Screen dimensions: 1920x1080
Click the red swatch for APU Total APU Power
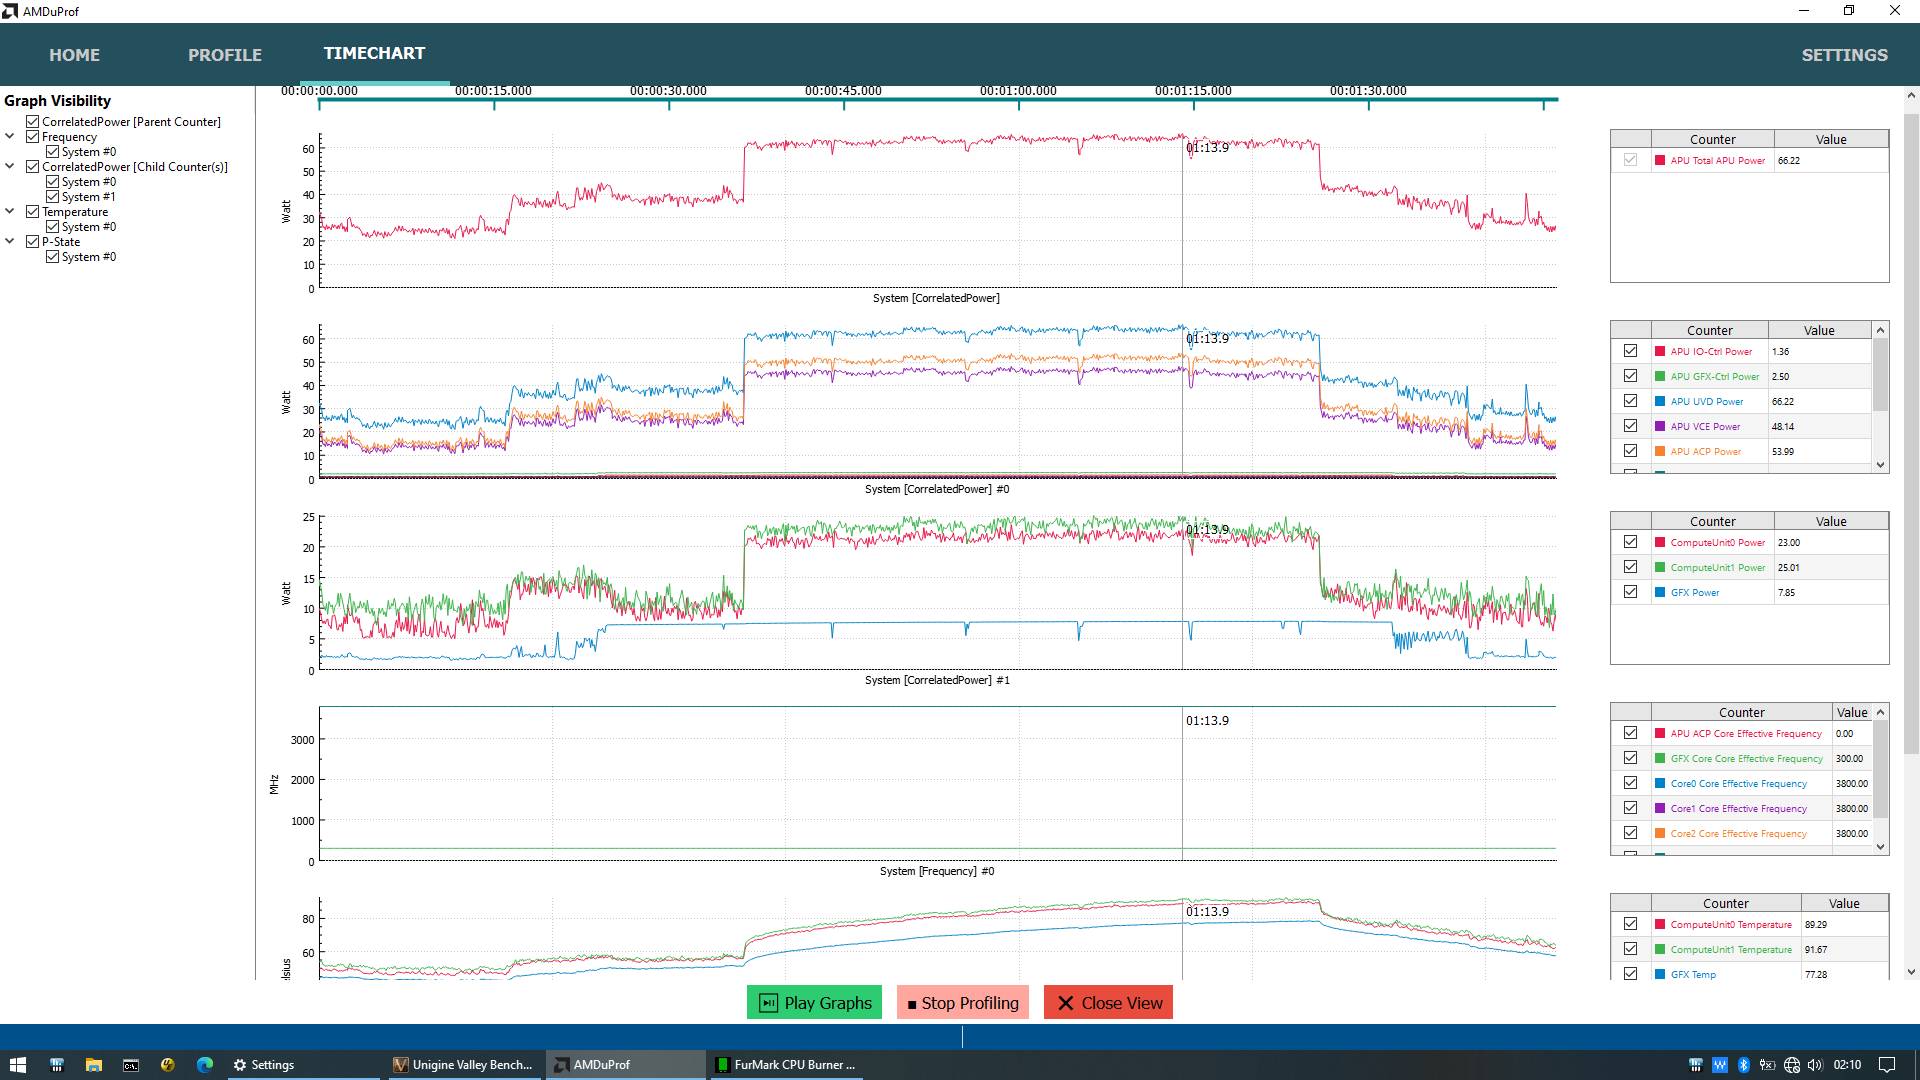point(1660,160)
